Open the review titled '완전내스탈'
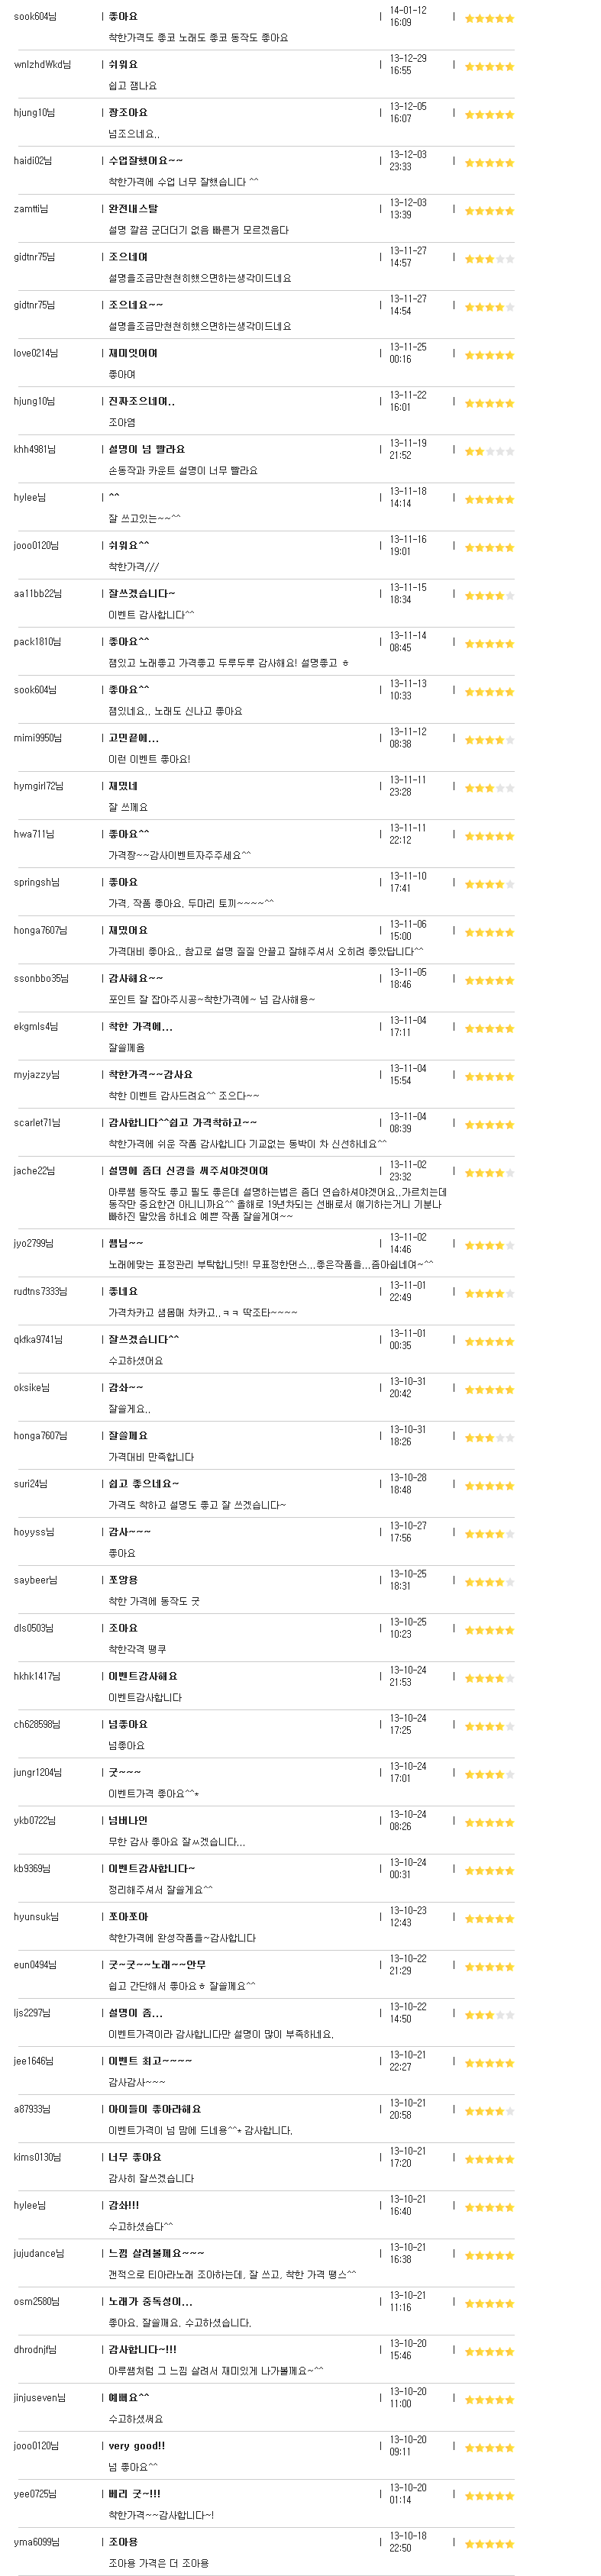This screenshot has width=601, height=2576. point(133,209)
